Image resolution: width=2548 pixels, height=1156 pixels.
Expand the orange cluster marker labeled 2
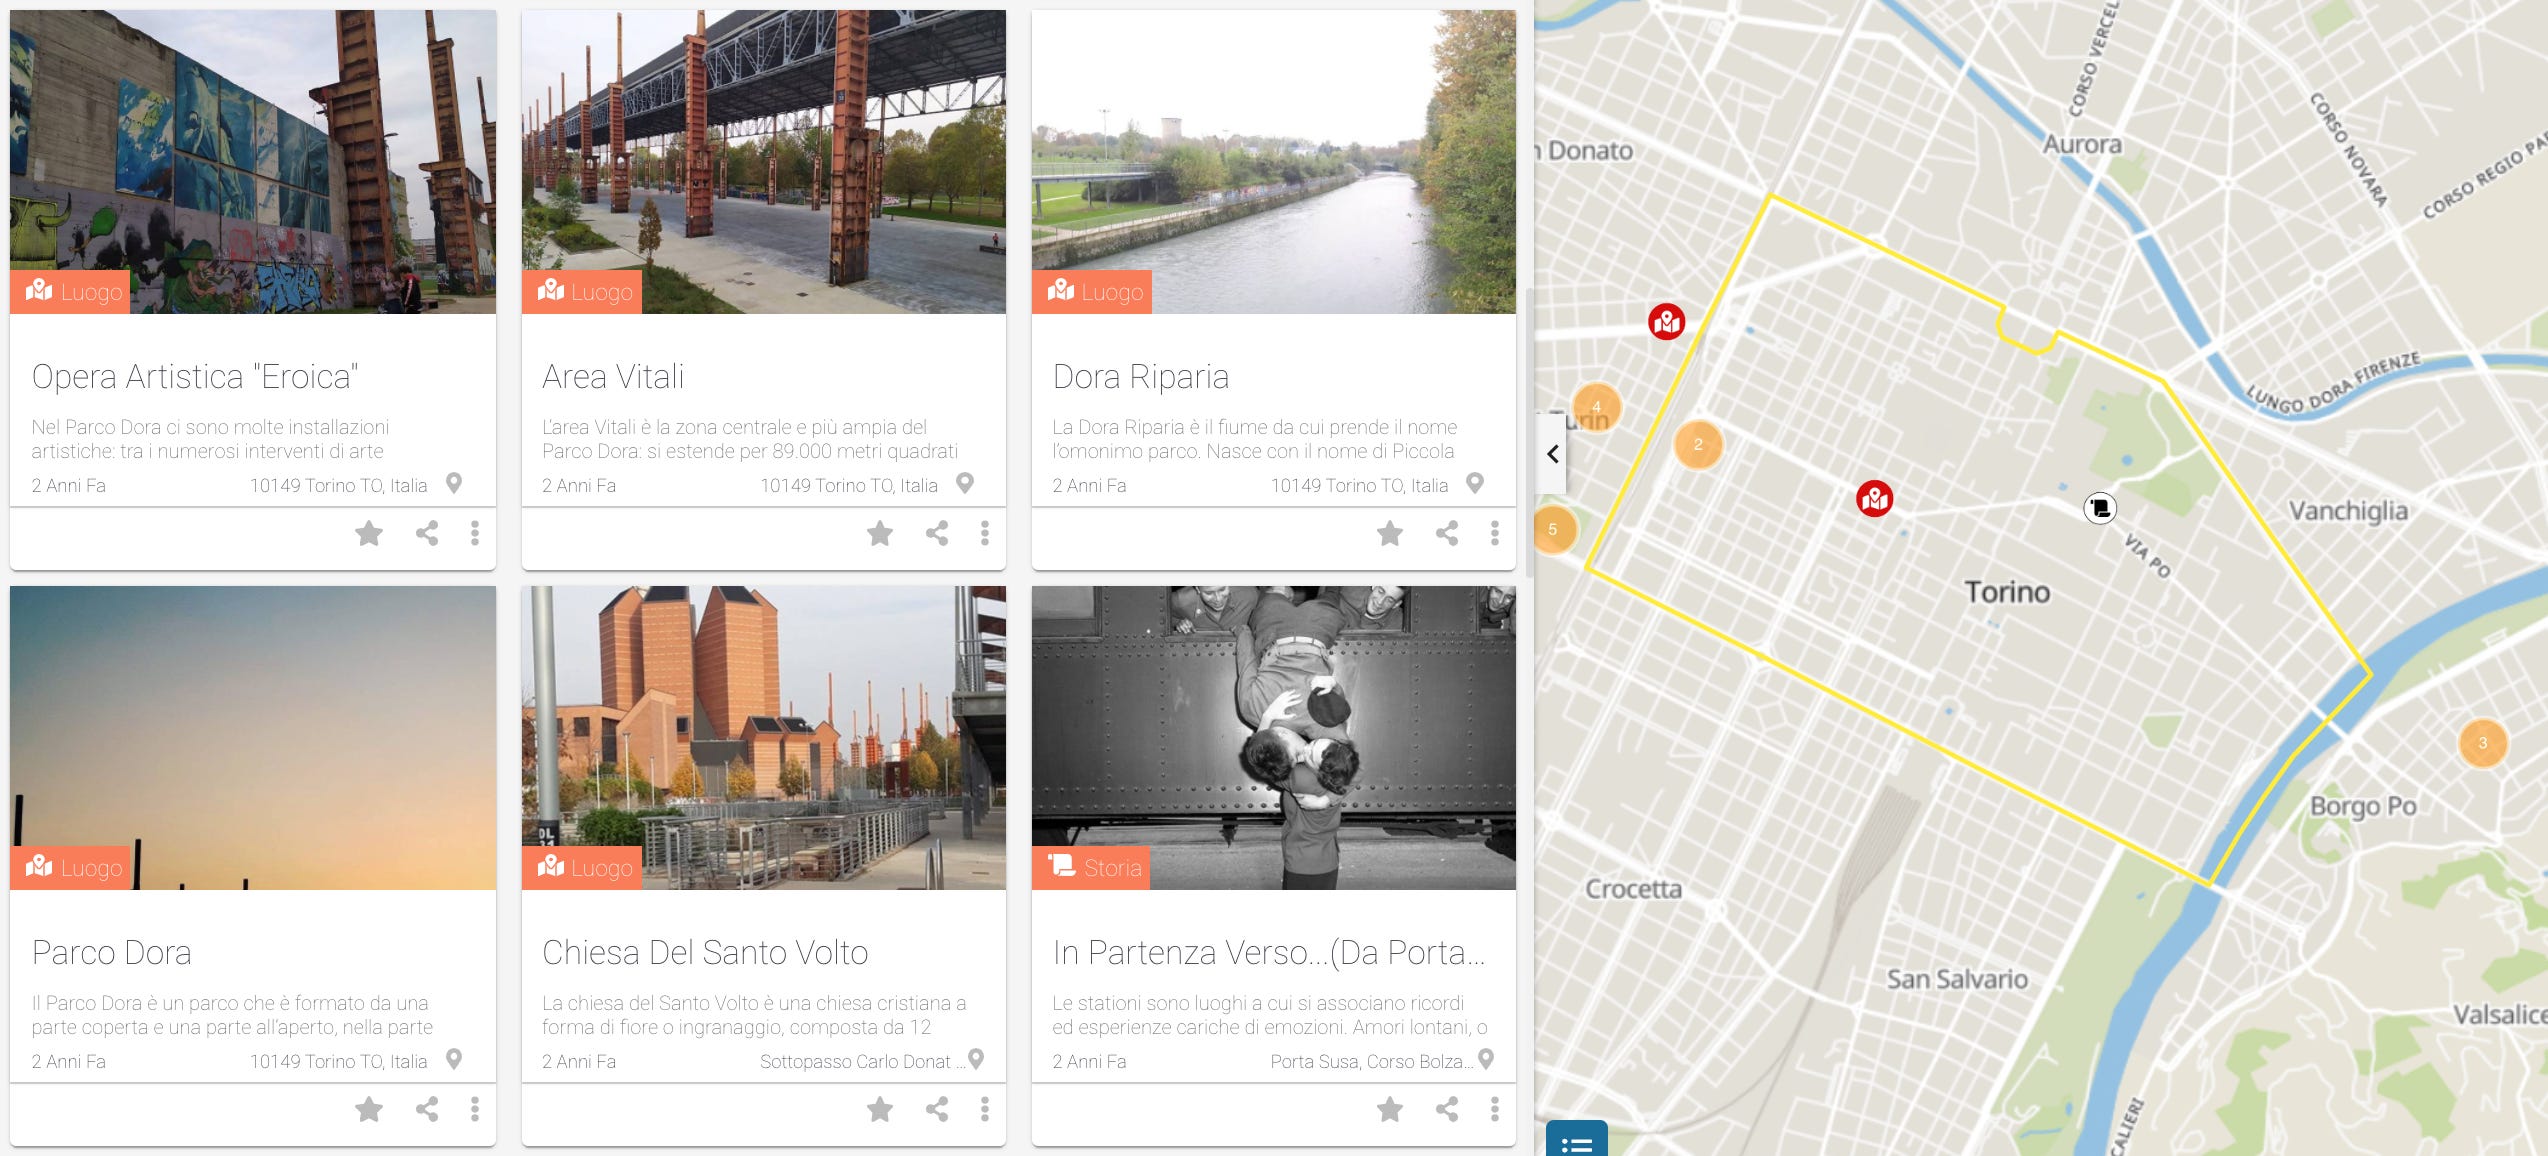tap(1698, 445)
